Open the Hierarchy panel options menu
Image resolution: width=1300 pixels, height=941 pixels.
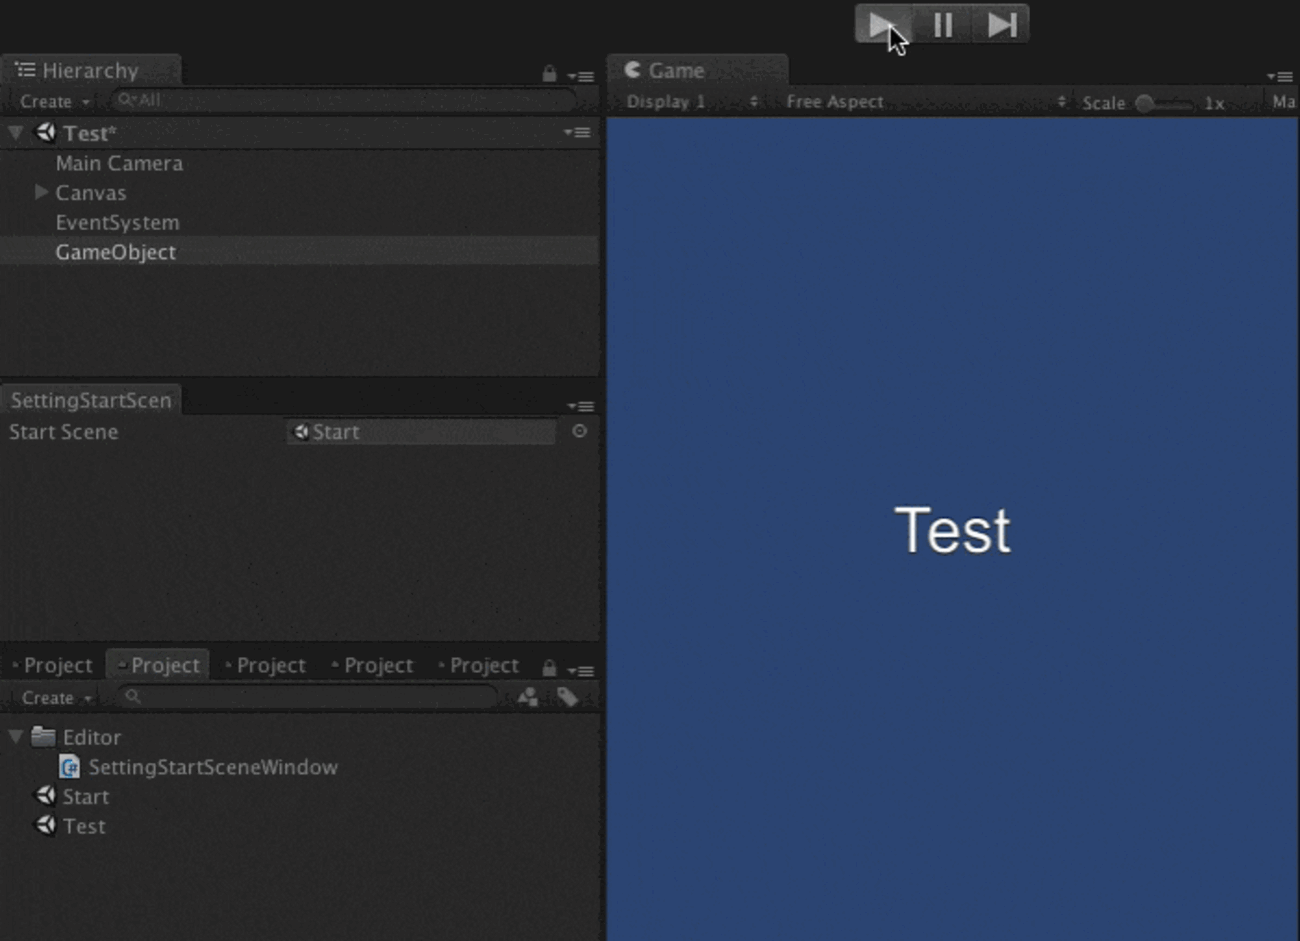[x=580, y=76]
